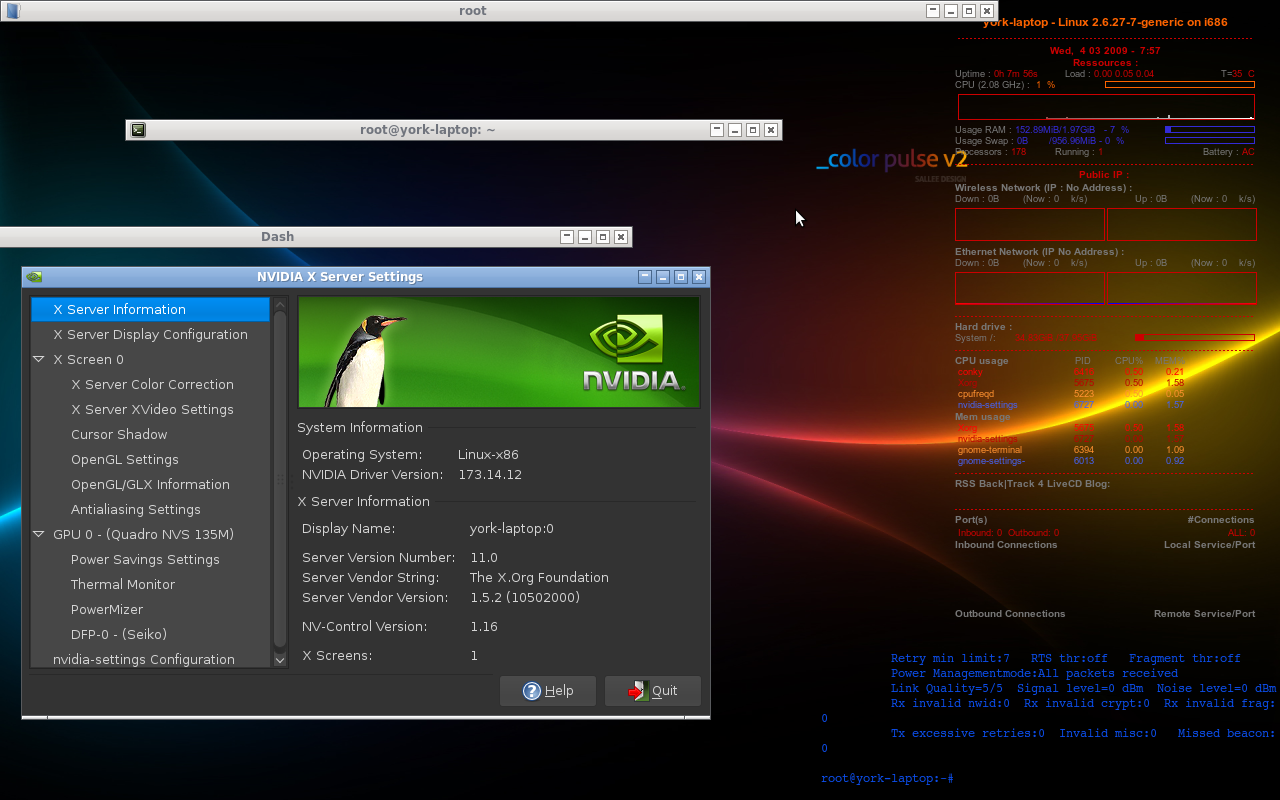This screenshot has width=1280, height=800.
Task: Click the NVIDIA penguin banner image
Action: (499, 352)
